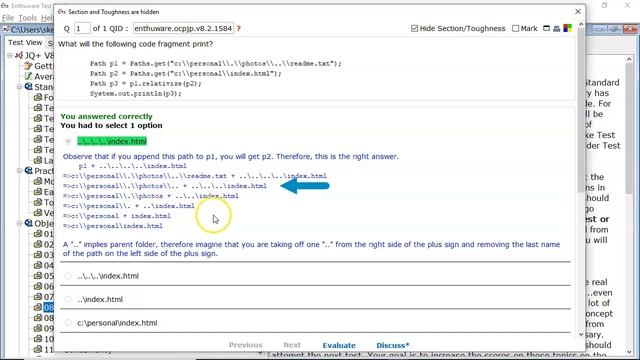Click the Obje… group globe icon
640x360 pixels.
coord(29,223)
